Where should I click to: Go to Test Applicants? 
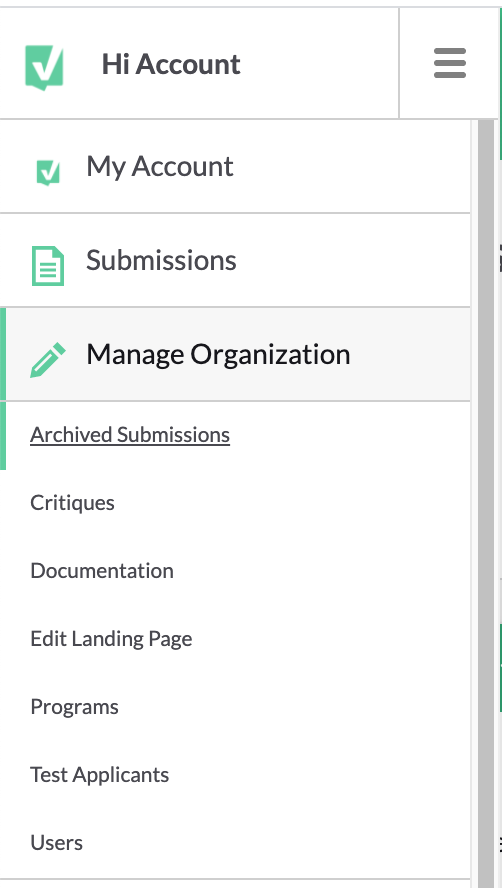[x=100, y=775]
